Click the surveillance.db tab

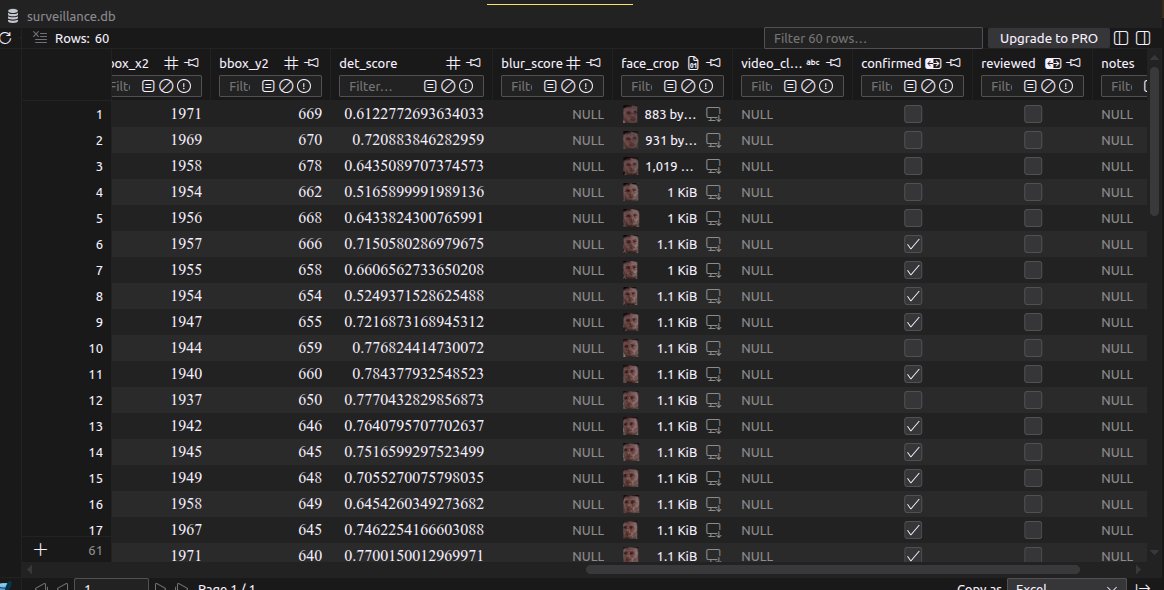(61, 16)
